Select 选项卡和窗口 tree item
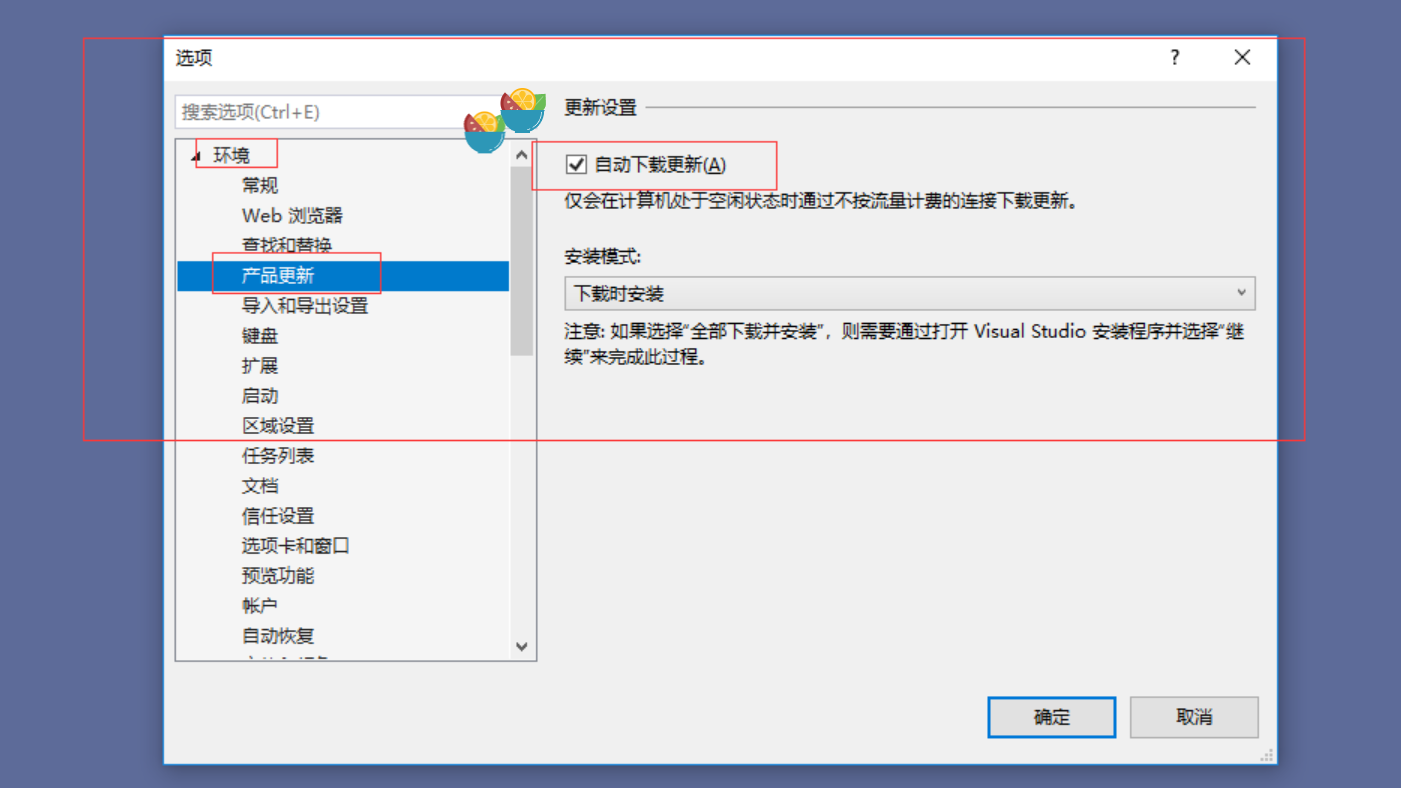This screenshot has height=788, width=1401. click(295, 546)
